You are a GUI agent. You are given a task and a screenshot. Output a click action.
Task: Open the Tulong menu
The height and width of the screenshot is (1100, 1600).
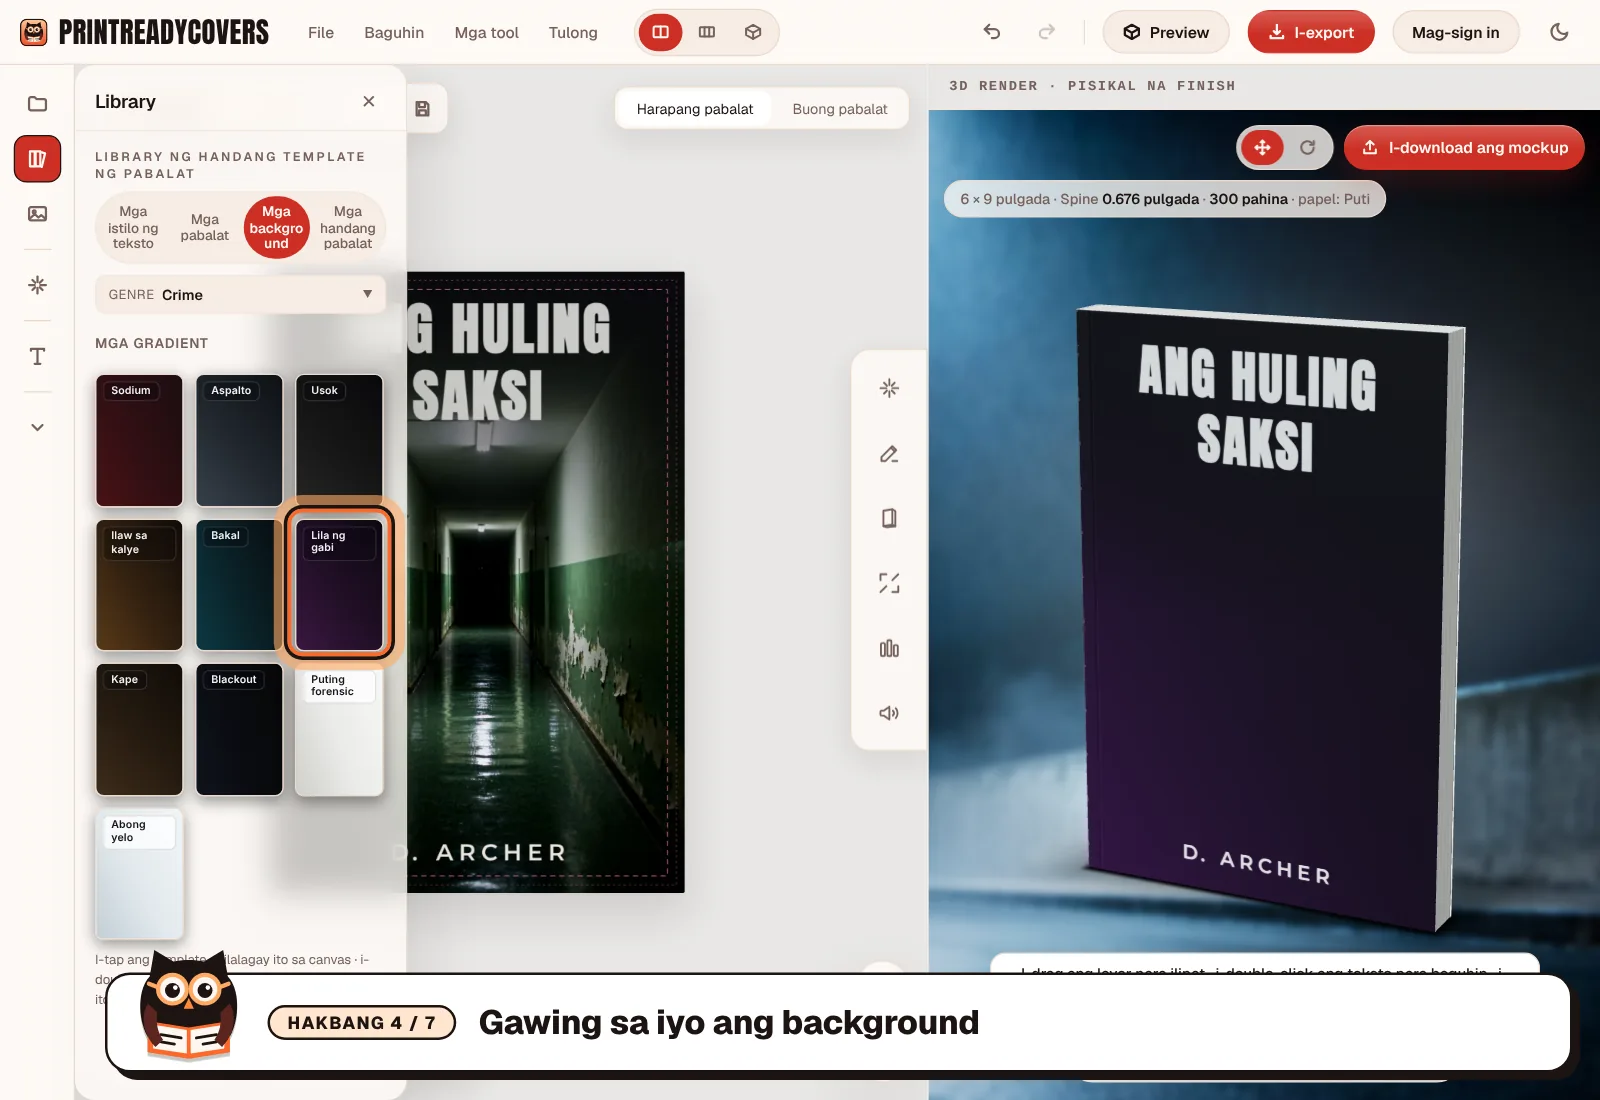pyautogui.click(x=573, y=32)
